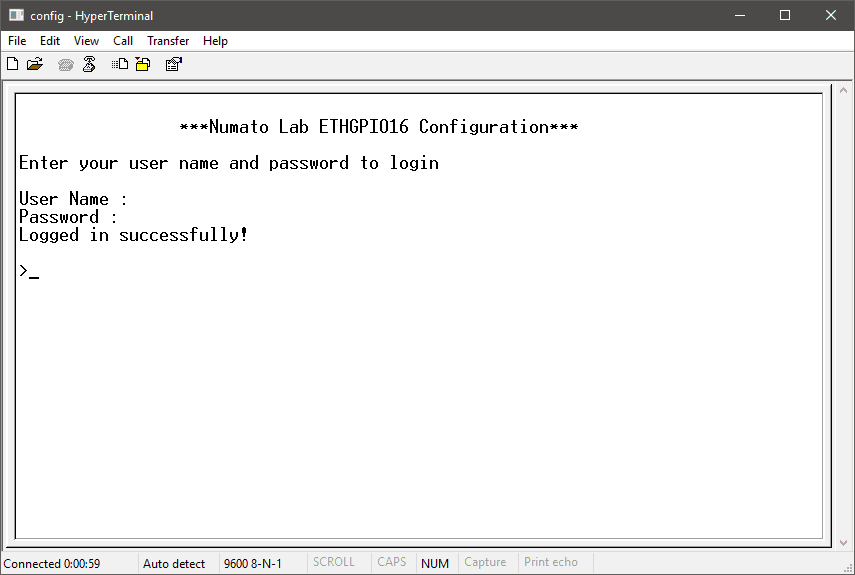Toggle the Print echo status indicator
The width and height of the screenshot is (855, 575).
coord(551,563)
